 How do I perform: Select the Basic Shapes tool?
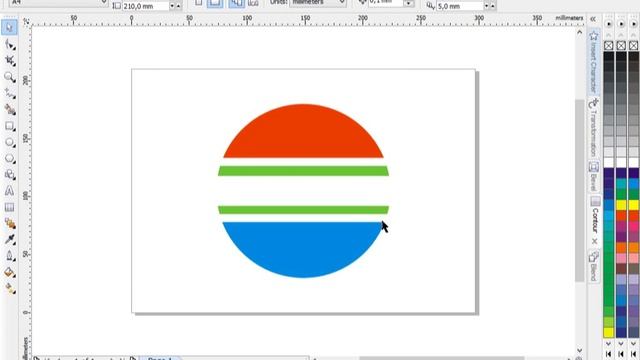9,175
